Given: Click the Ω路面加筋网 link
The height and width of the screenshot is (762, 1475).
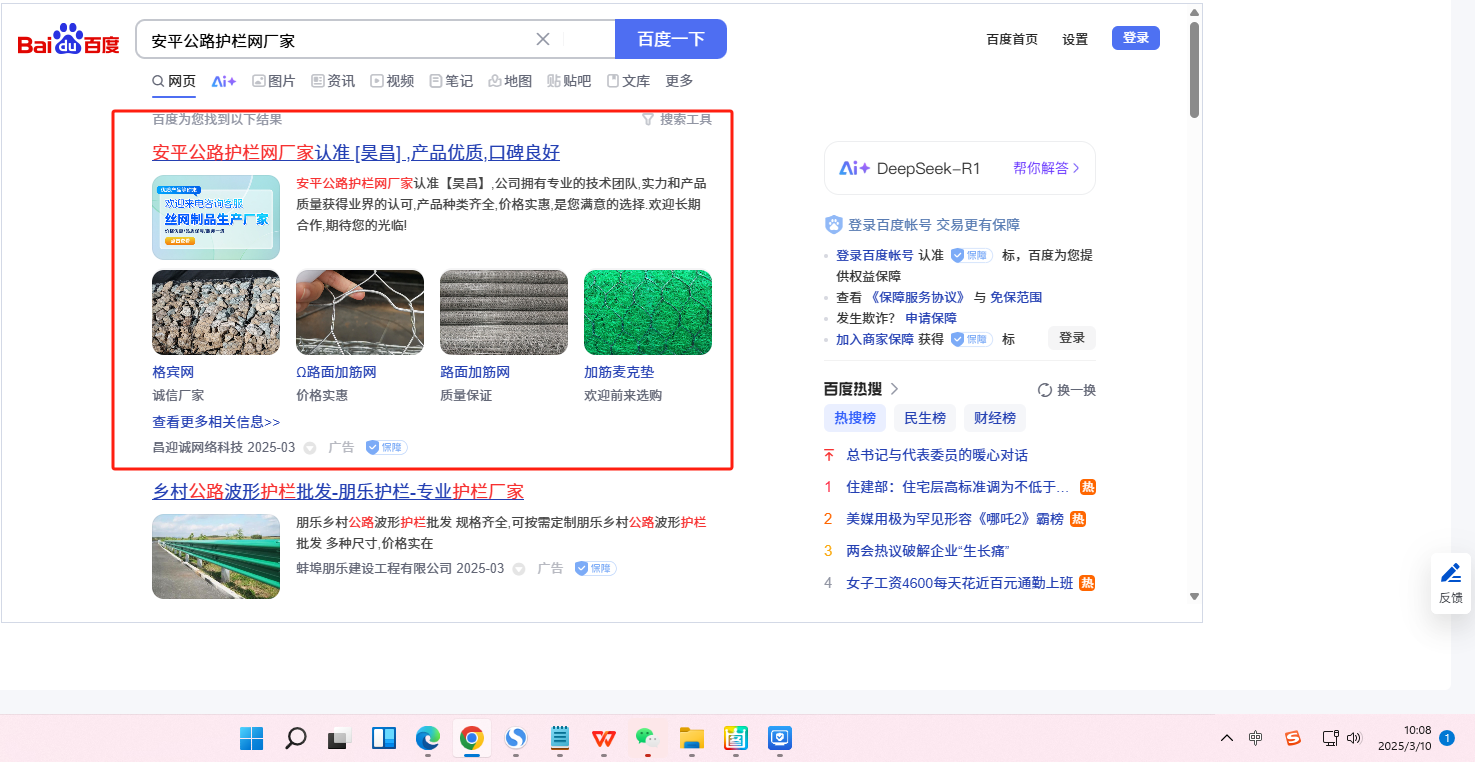Looking at the screenshot, I should tap(336, 372).
